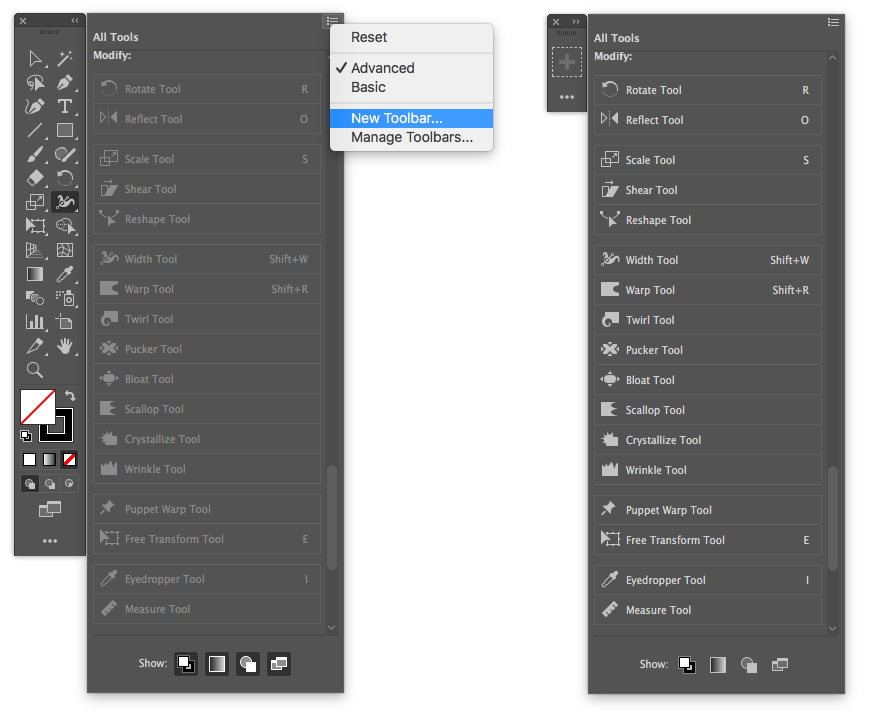Select Manage Toolbars... menu entry

[x=411, y=137]
